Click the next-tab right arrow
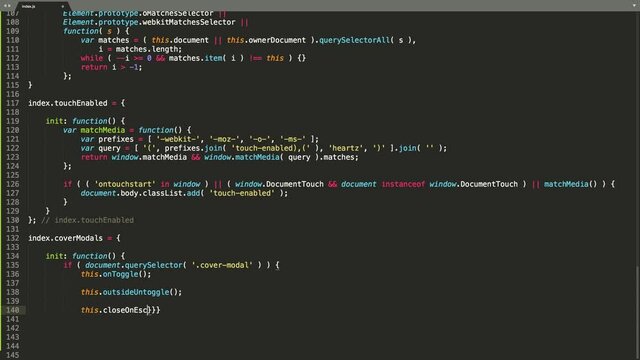640x360 pixels. coord(9,6)
